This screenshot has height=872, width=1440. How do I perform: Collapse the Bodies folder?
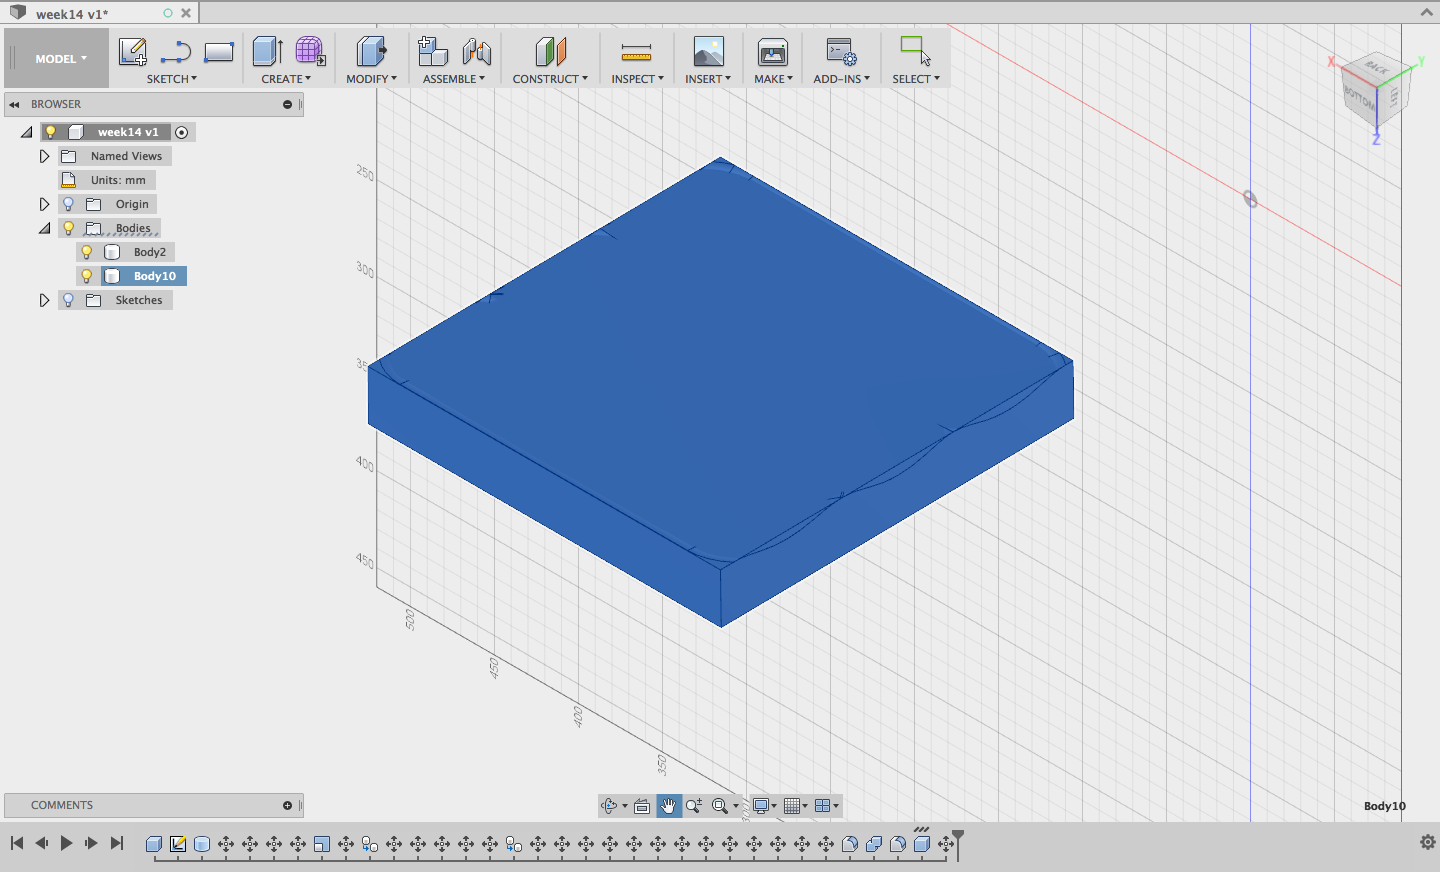tap(44, 228)
